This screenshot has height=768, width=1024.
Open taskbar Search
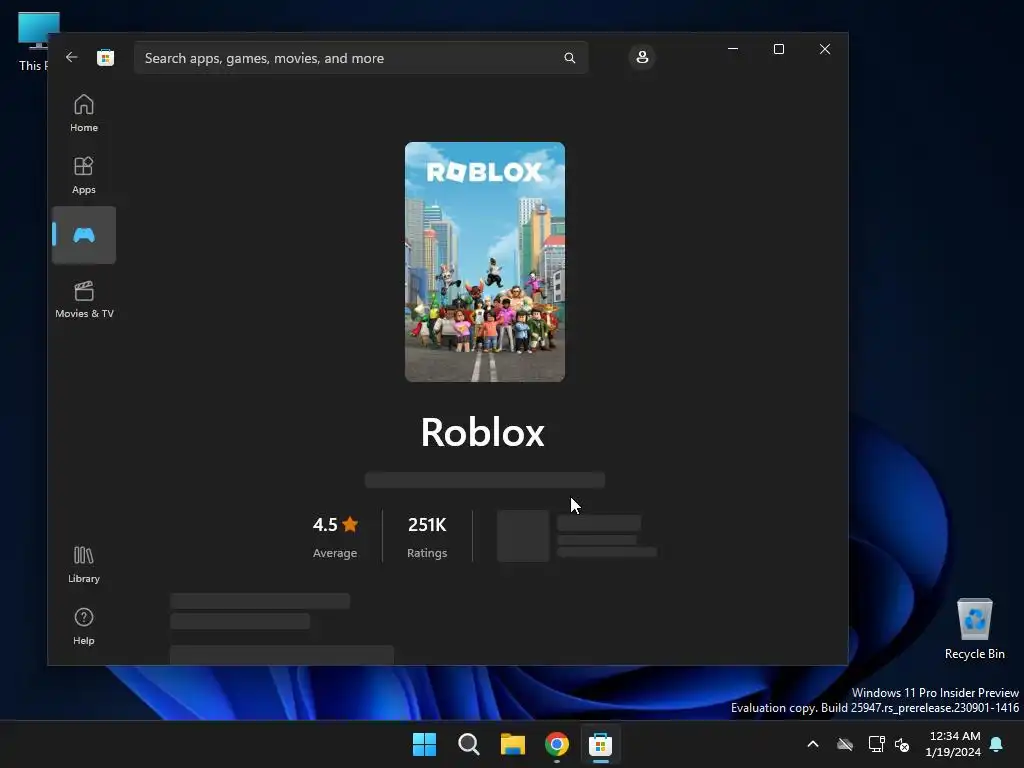pos(468,744)
